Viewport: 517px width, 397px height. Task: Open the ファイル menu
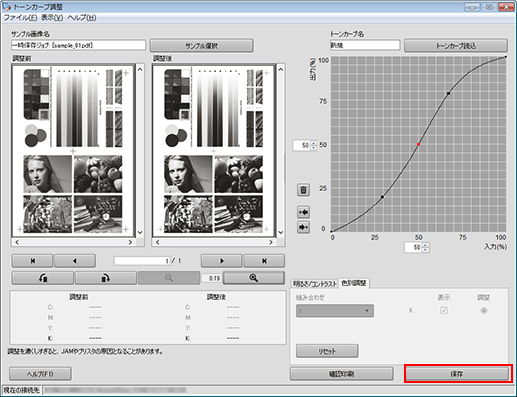[20, 18]
